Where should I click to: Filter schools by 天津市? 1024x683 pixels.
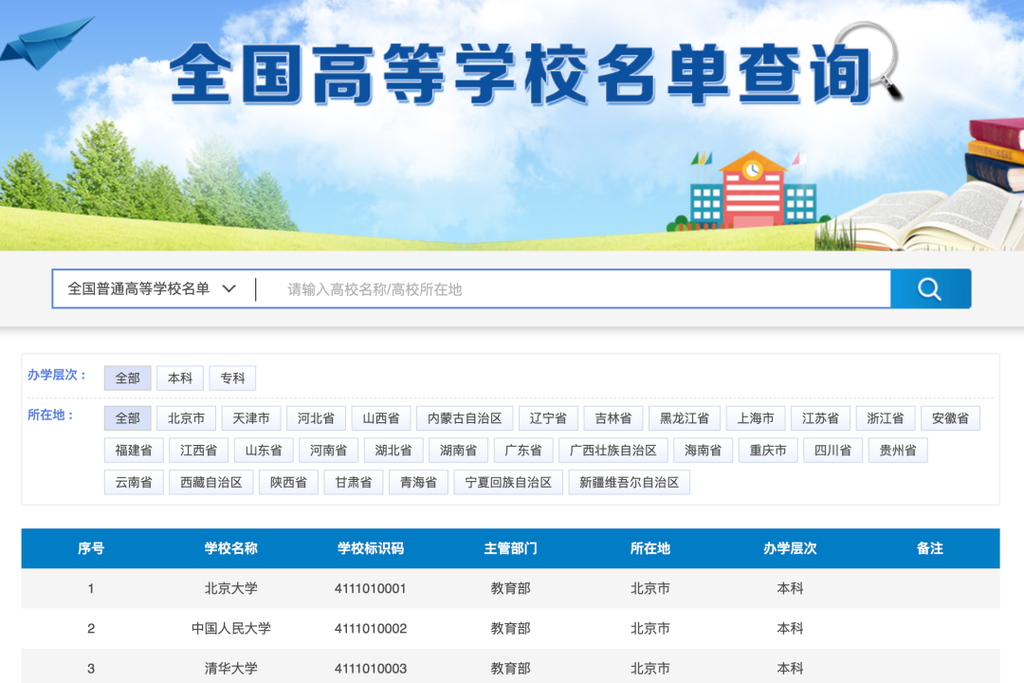coord(251,418)
